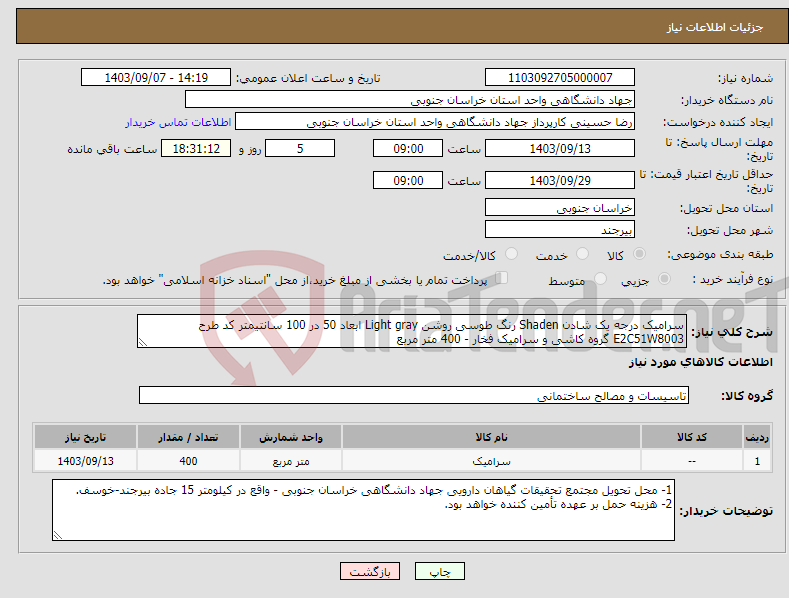789x598 pixels.
Task: Click the buyer organization name field
Action: (x=410, y=100)
